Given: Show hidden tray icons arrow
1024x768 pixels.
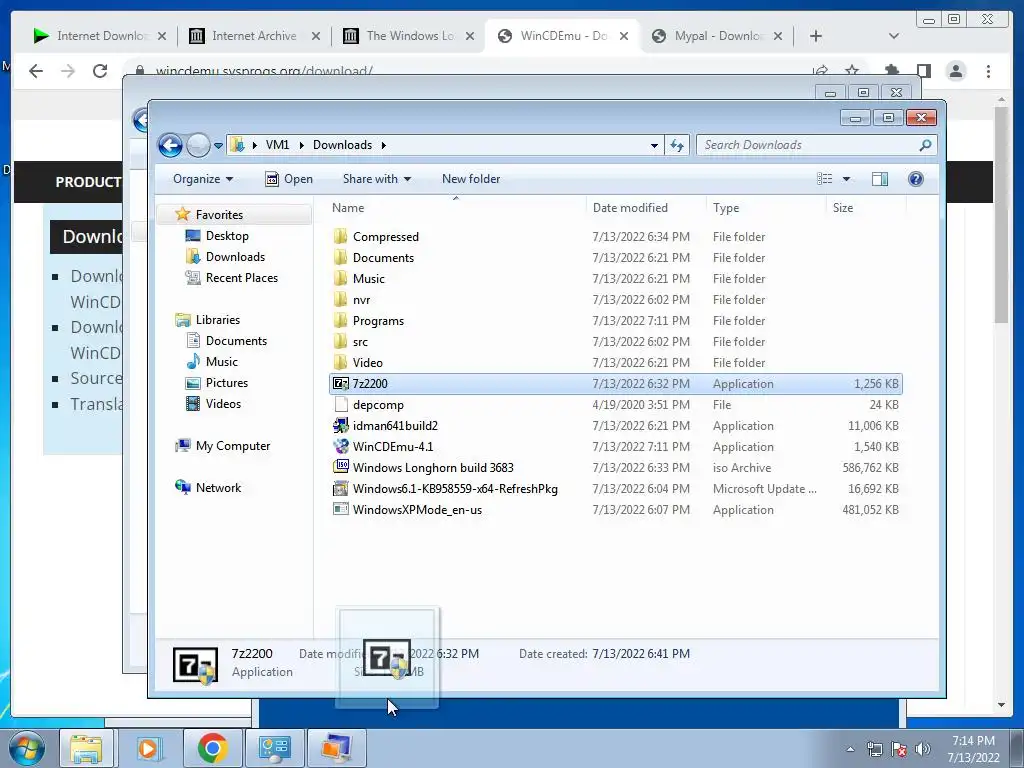Looking at the screenshot, I should click(850, 749).
